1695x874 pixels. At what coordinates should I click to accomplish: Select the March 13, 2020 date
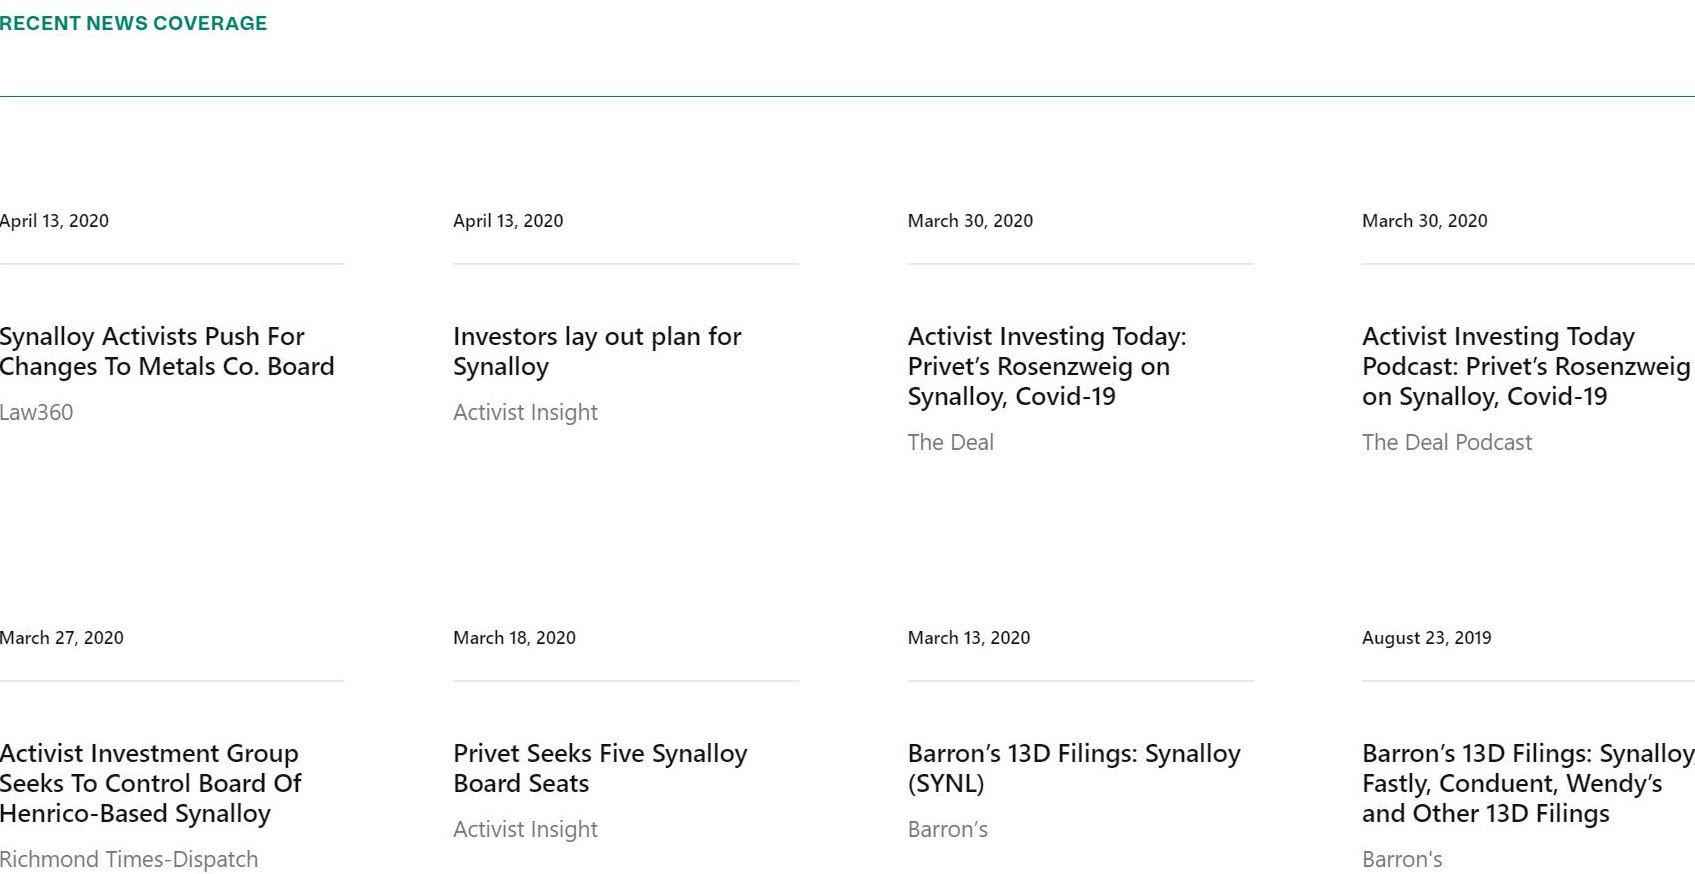968,638
